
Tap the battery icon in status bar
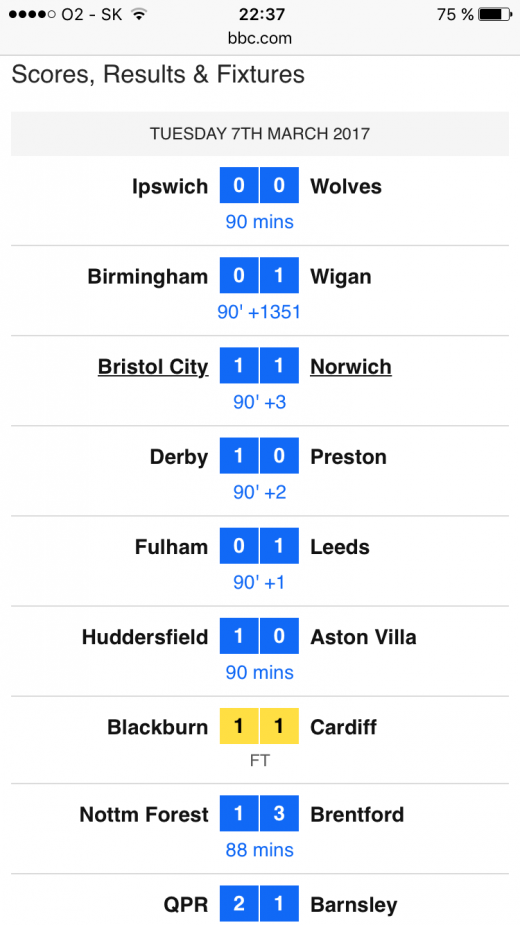[x=495, y=14]
